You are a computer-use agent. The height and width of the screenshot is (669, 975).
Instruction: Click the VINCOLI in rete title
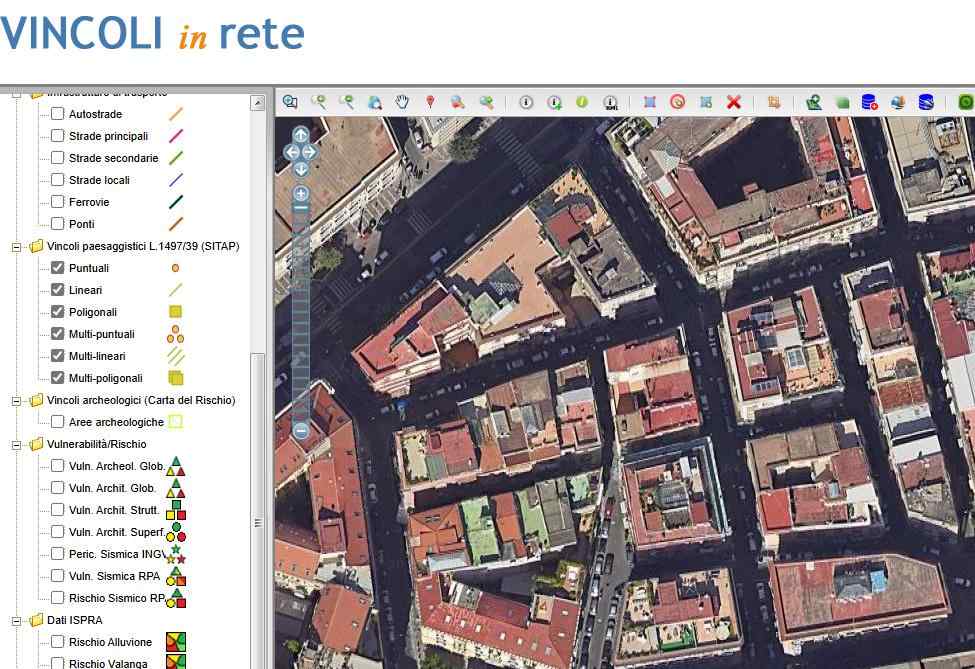152,34
